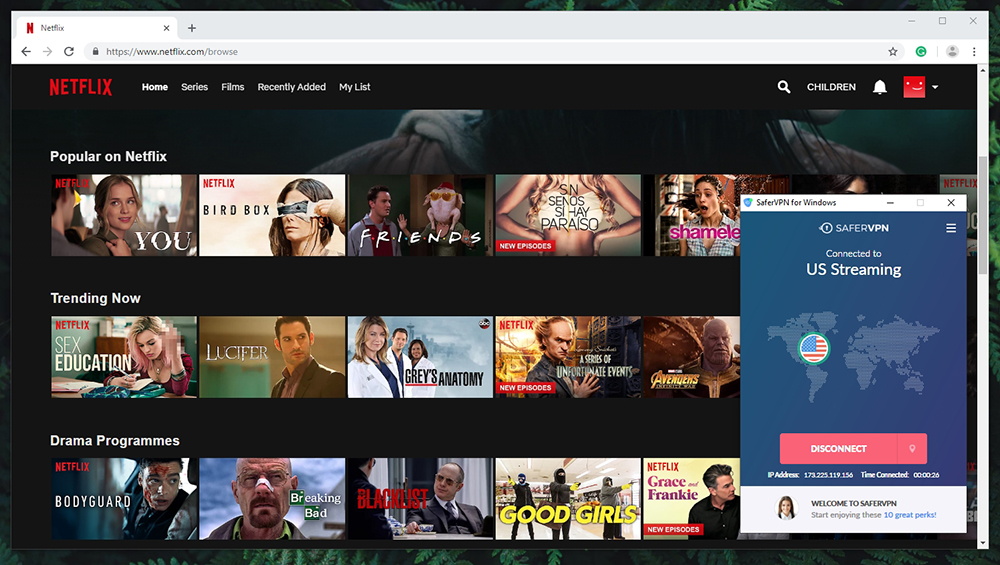Open location picker pin beside Disconnect
This screenshot has height=565, width=1000.
pyautogui.click(x=913, y=449)
